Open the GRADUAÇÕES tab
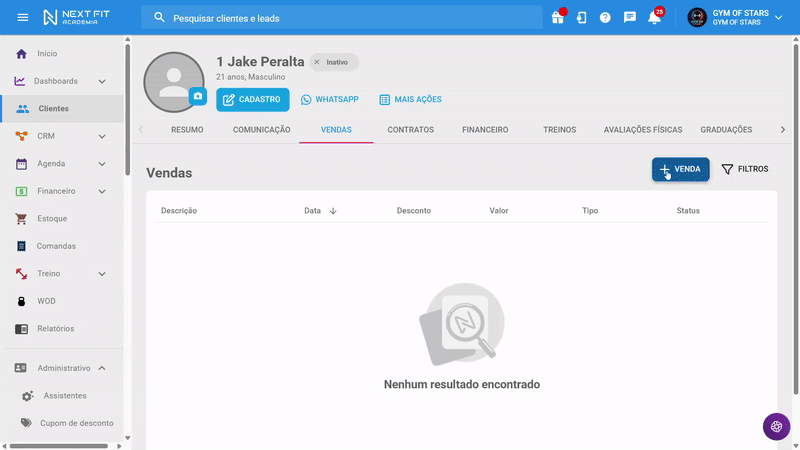 click(726, 130)
